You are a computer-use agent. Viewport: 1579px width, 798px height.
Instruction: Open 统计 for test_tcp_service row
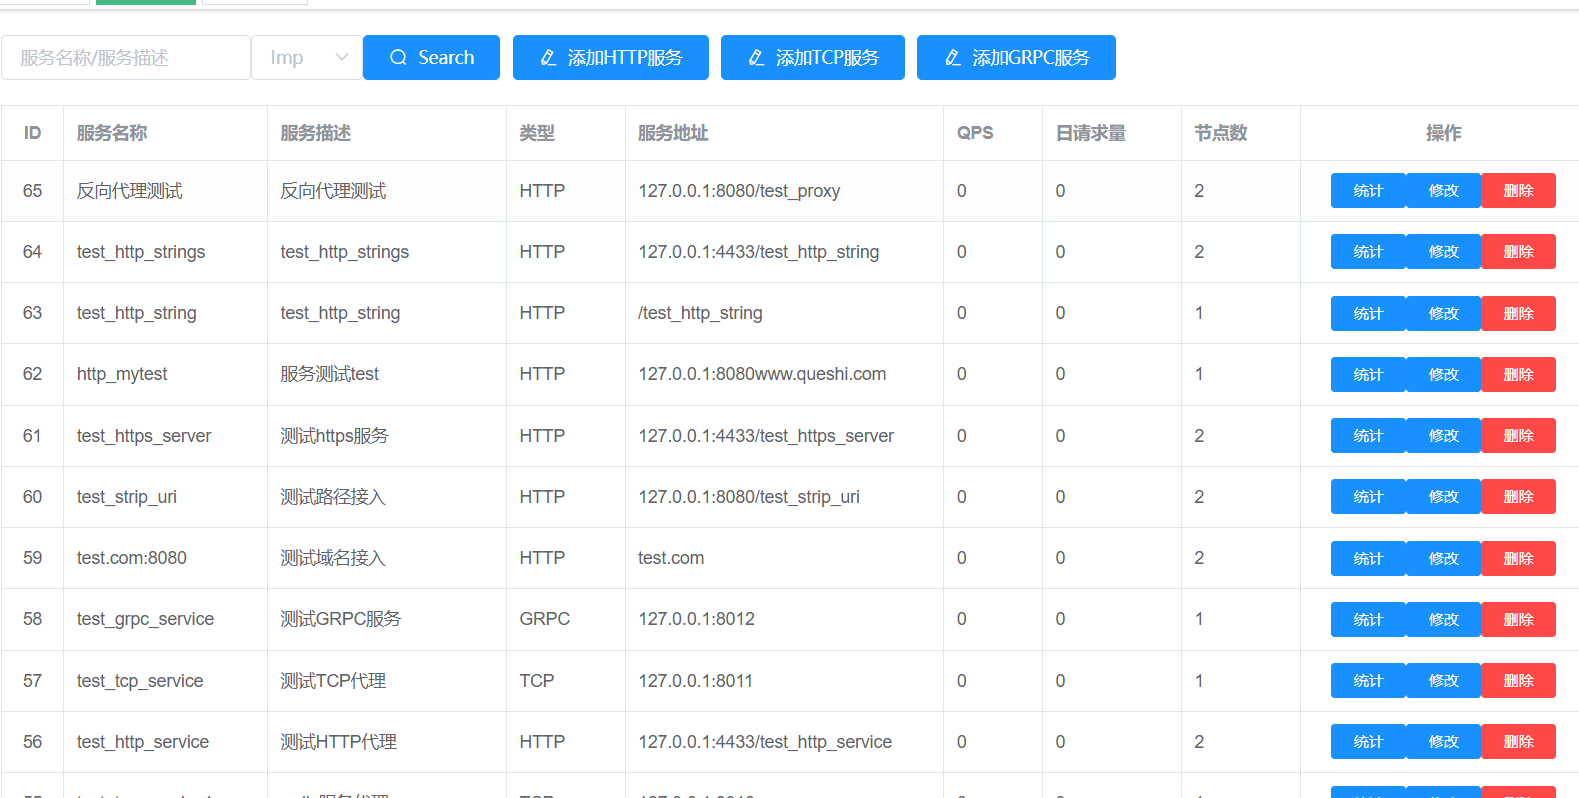(1368, 680)
